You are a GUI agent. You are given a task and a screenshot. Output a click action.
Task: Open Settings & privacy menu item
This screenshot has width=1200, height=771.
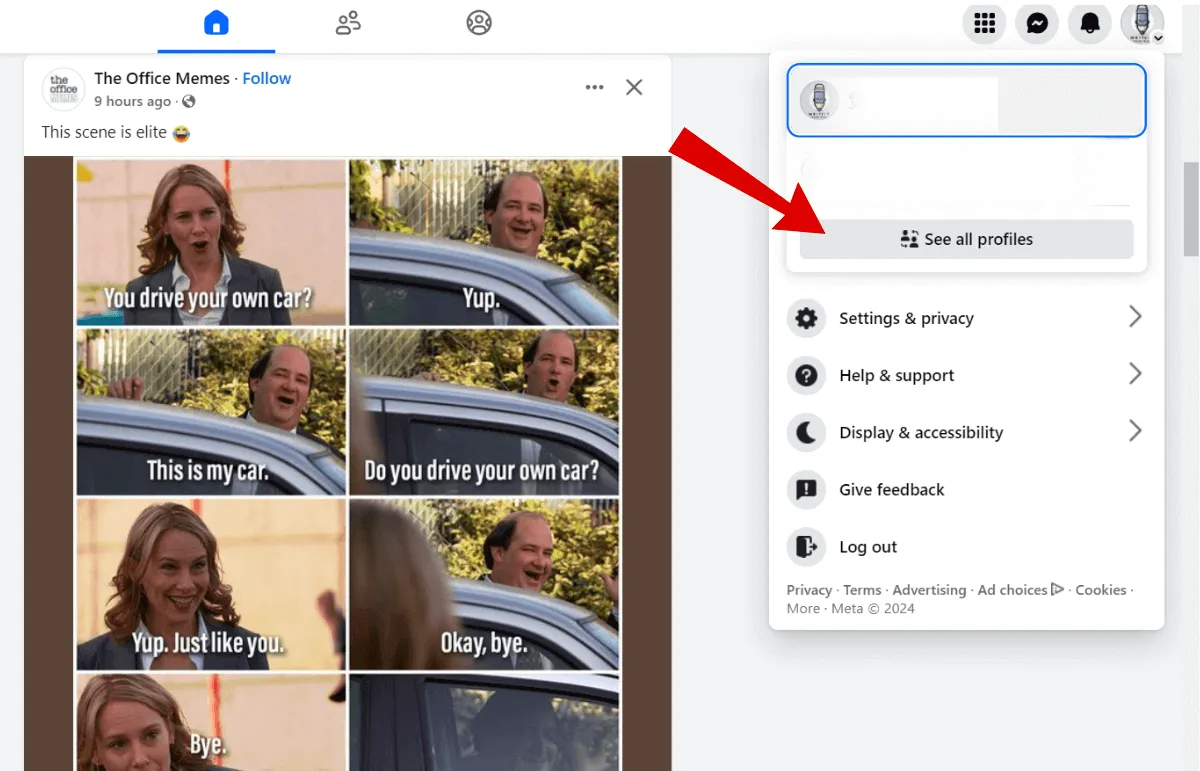pos(966,318)
